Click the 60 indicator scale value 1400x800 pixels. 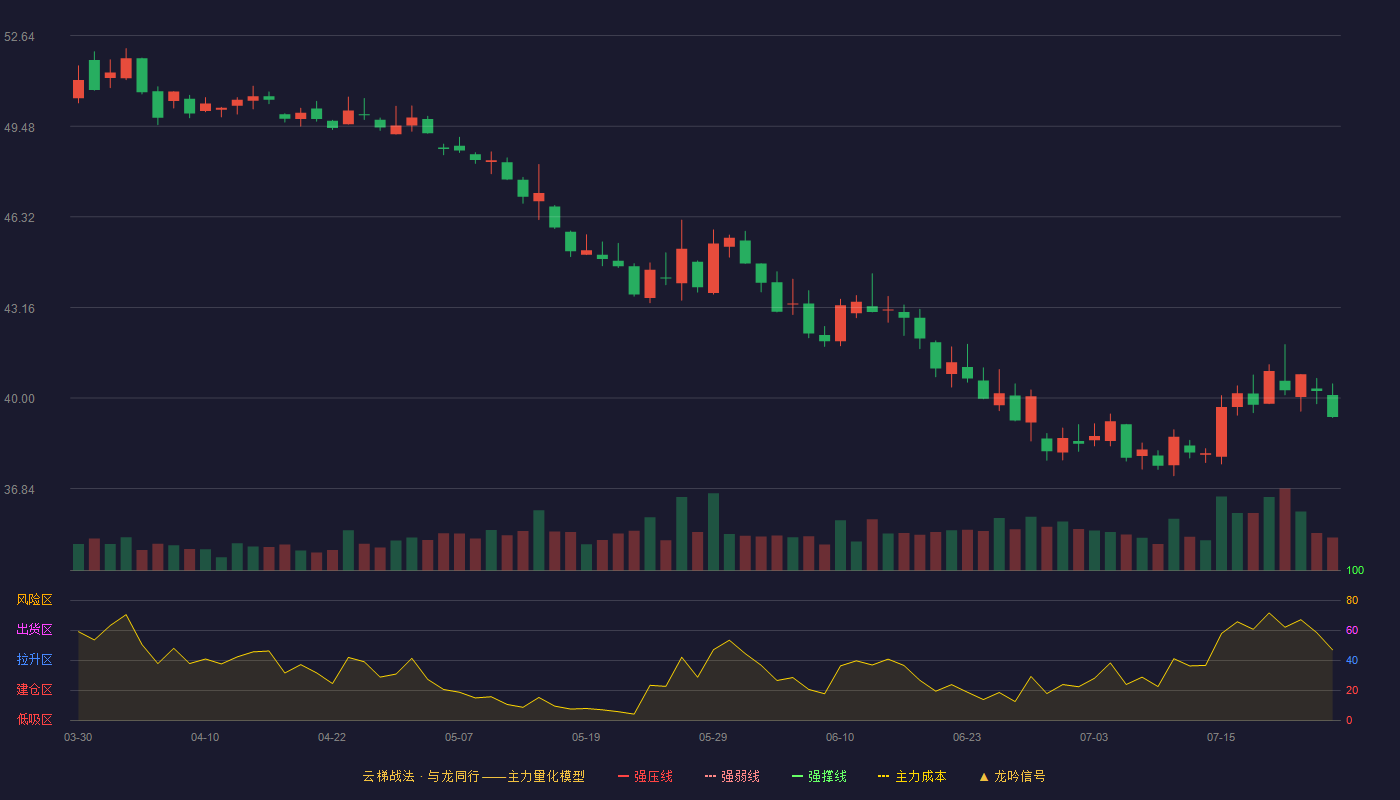tap(1352, 630)
